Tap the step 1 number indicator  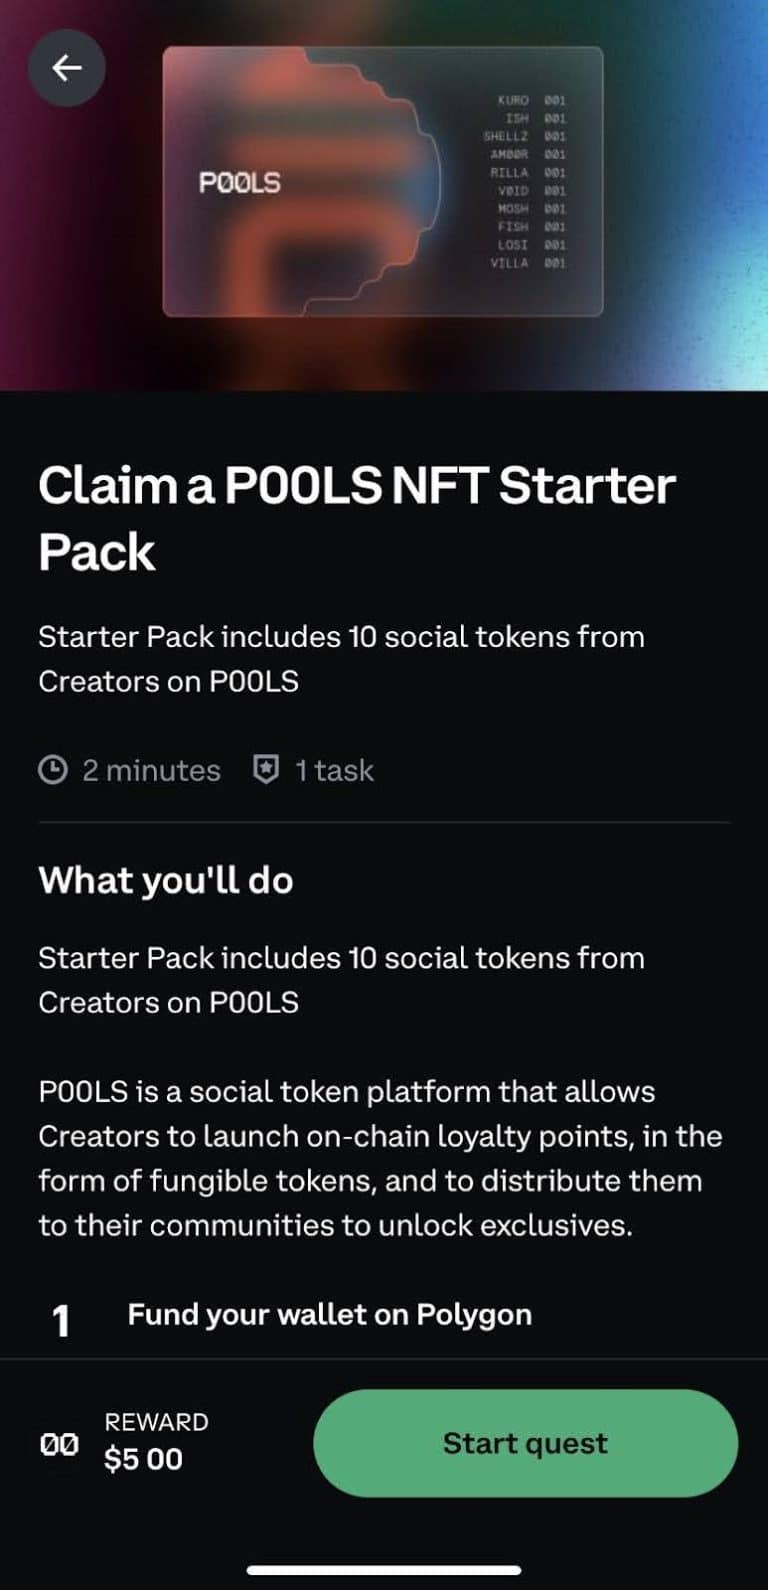60,1318
